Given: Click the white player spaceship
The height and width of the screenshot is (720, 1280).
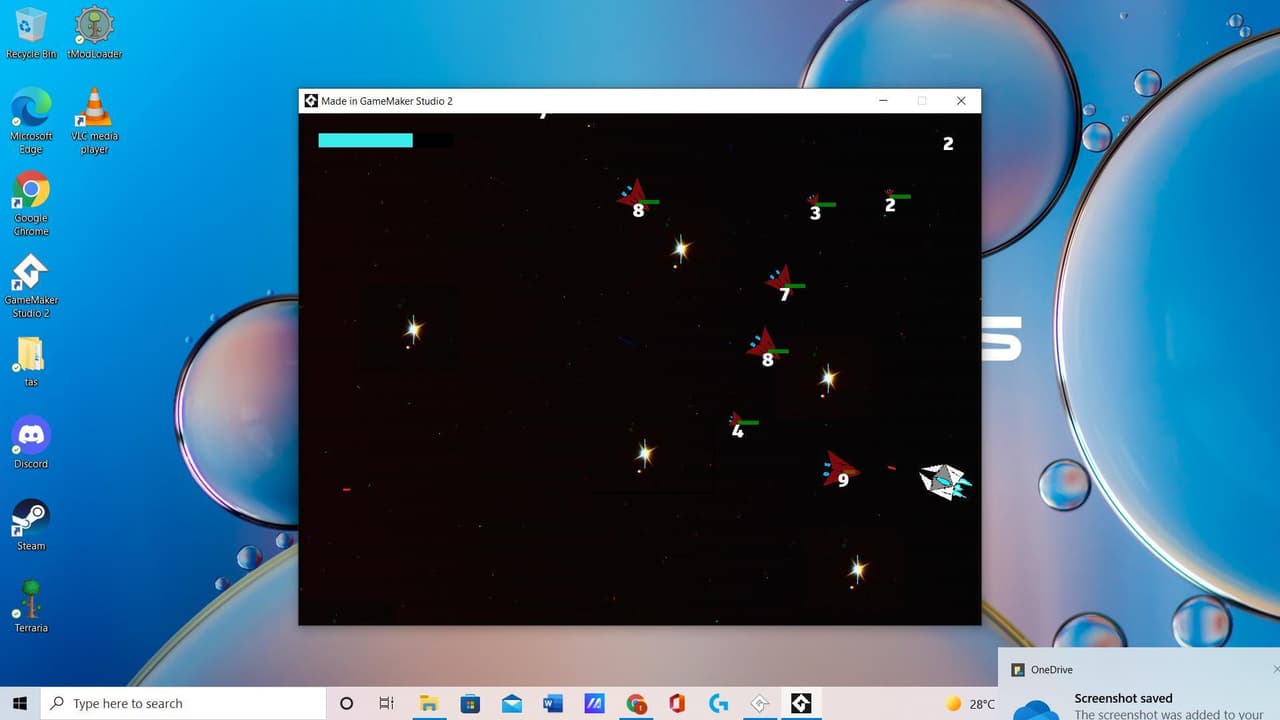Looking at the screenshot, I should [x=945, y=481].
